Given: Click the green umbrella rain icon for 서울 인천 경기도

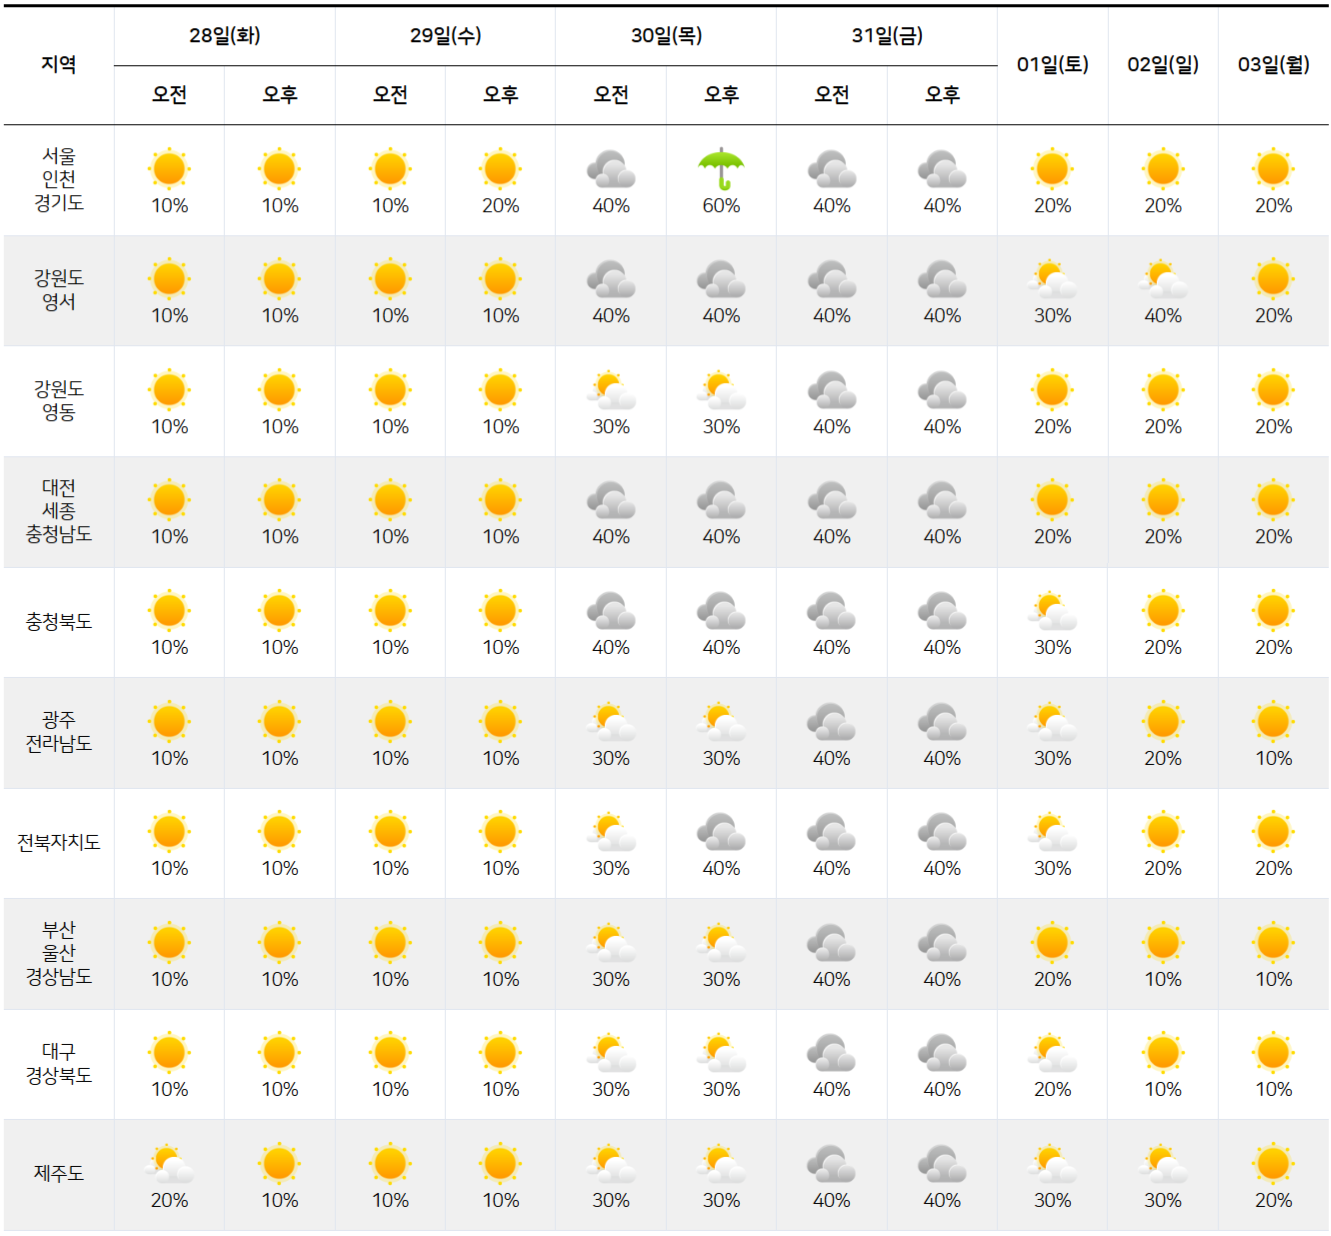Looking at the screenshot, I should 721,169.
